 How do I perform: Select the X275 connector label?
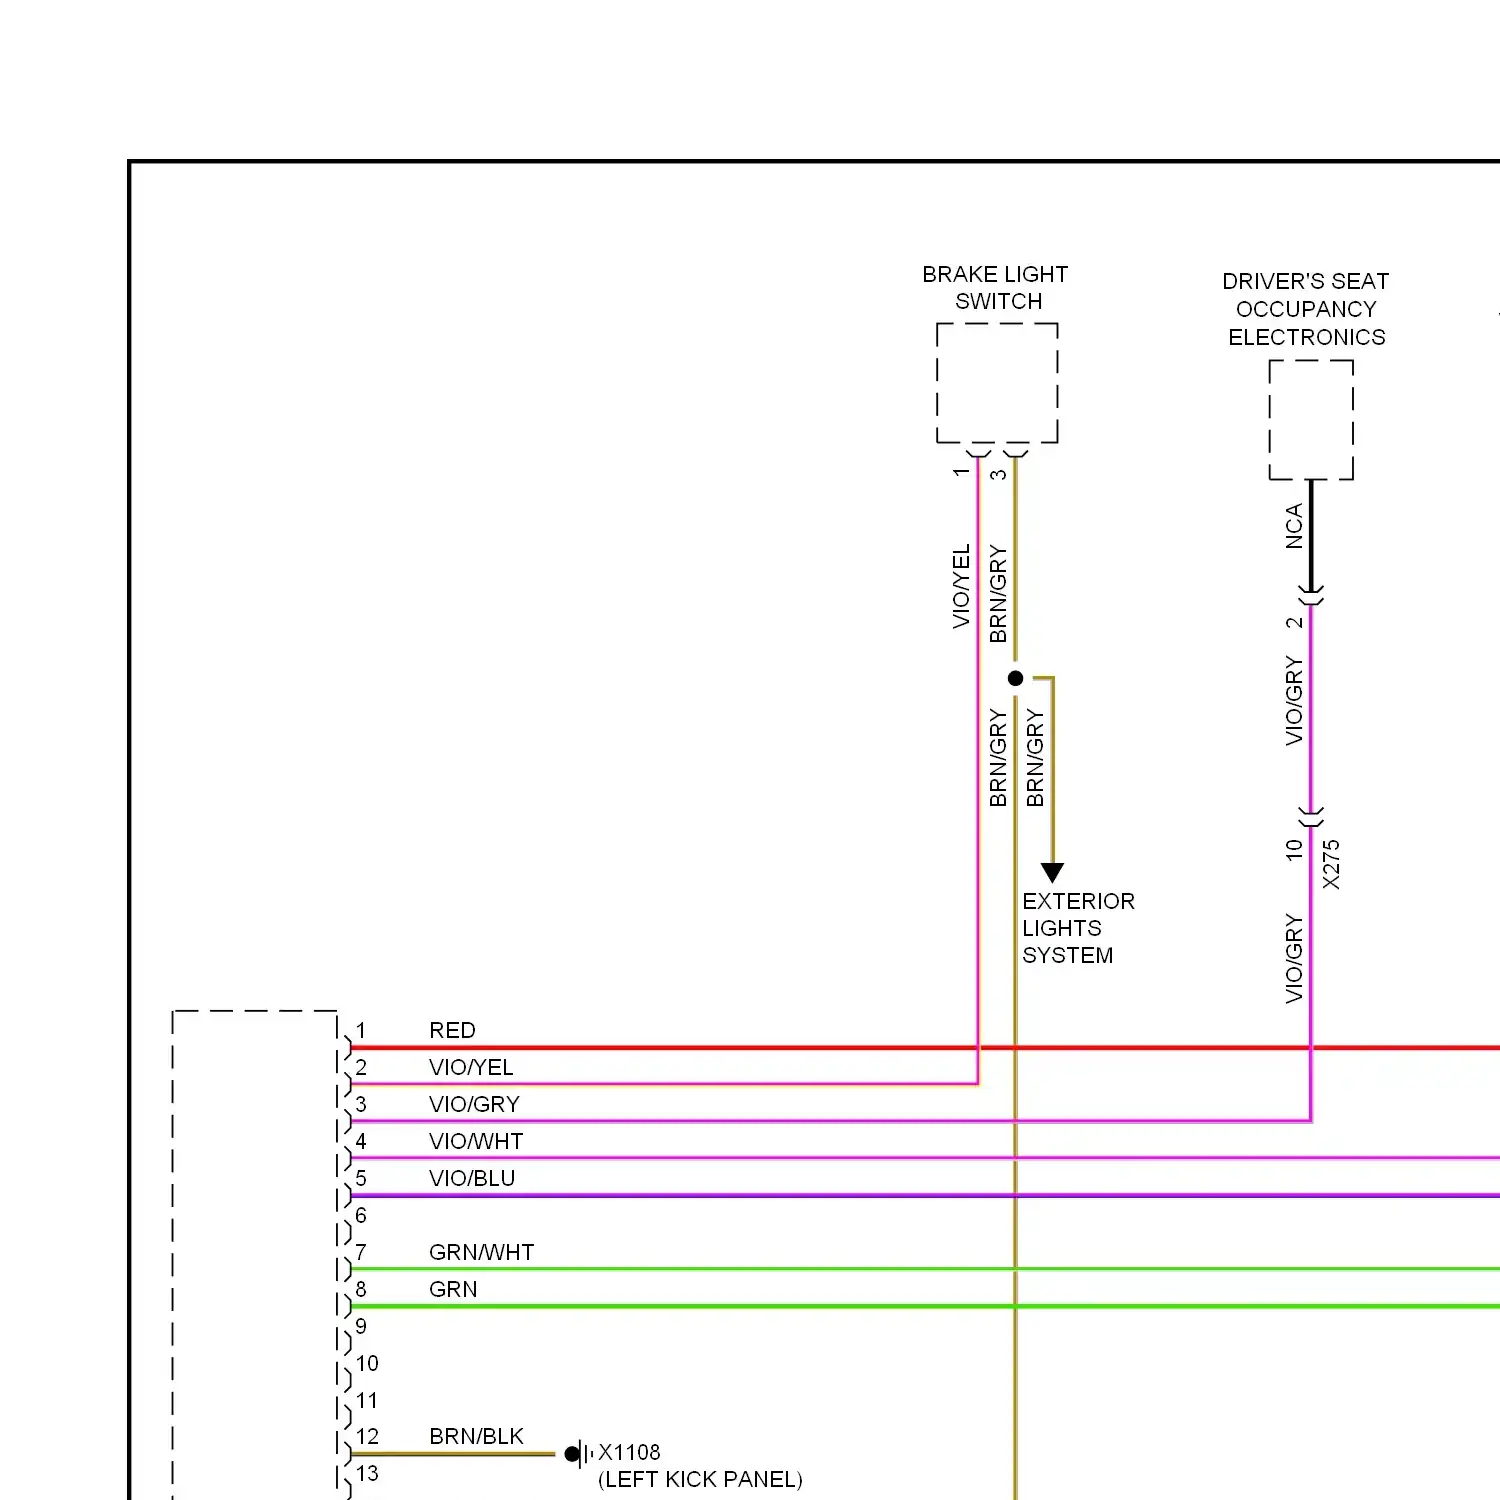click(x=1331, y=864)
